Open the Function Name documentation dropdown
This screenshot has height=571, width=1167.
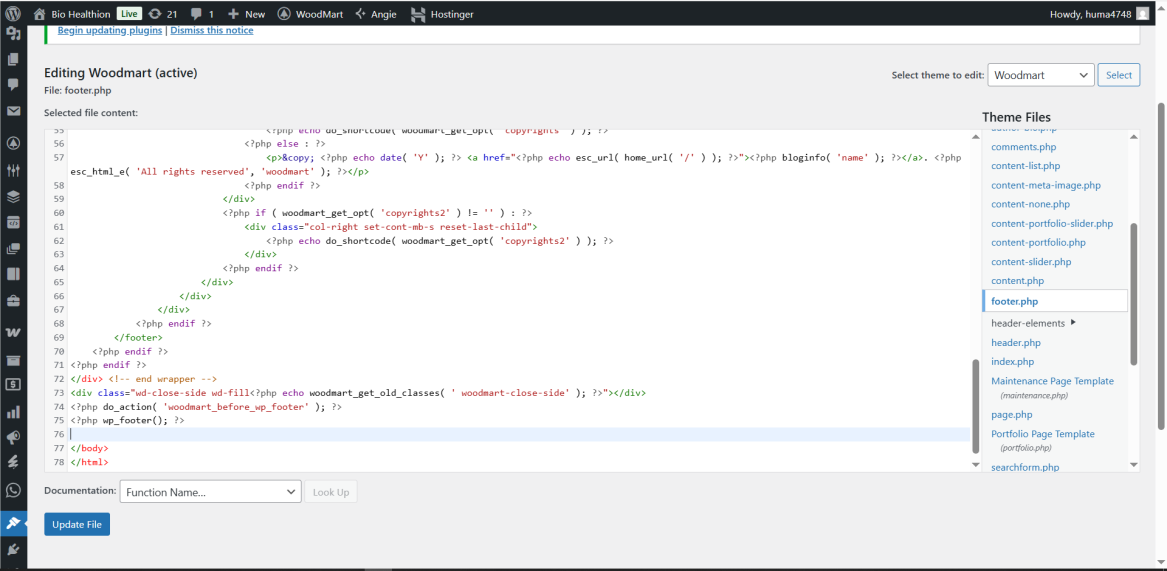[210, 492]
